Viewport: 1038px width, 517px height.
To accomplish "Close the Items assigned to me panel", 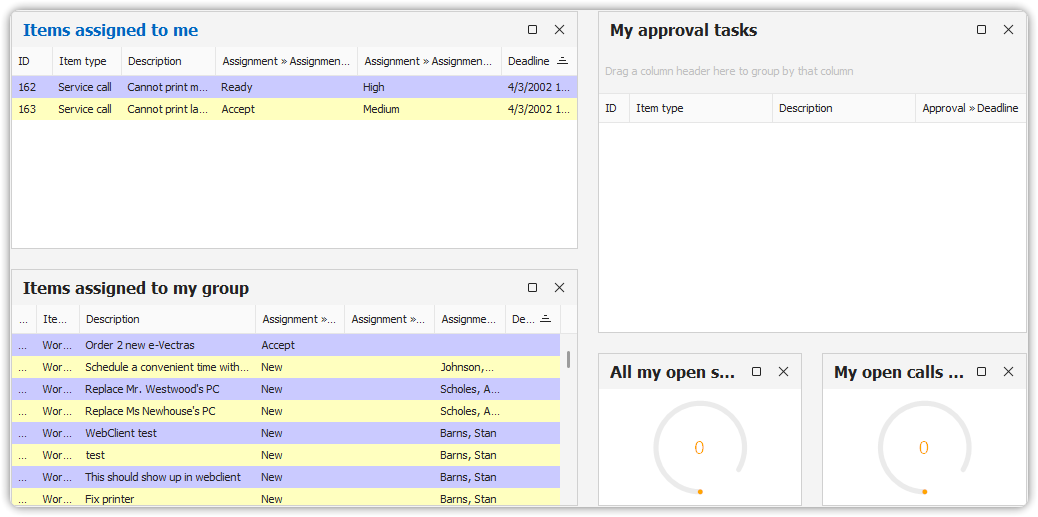I will [559, 30].
